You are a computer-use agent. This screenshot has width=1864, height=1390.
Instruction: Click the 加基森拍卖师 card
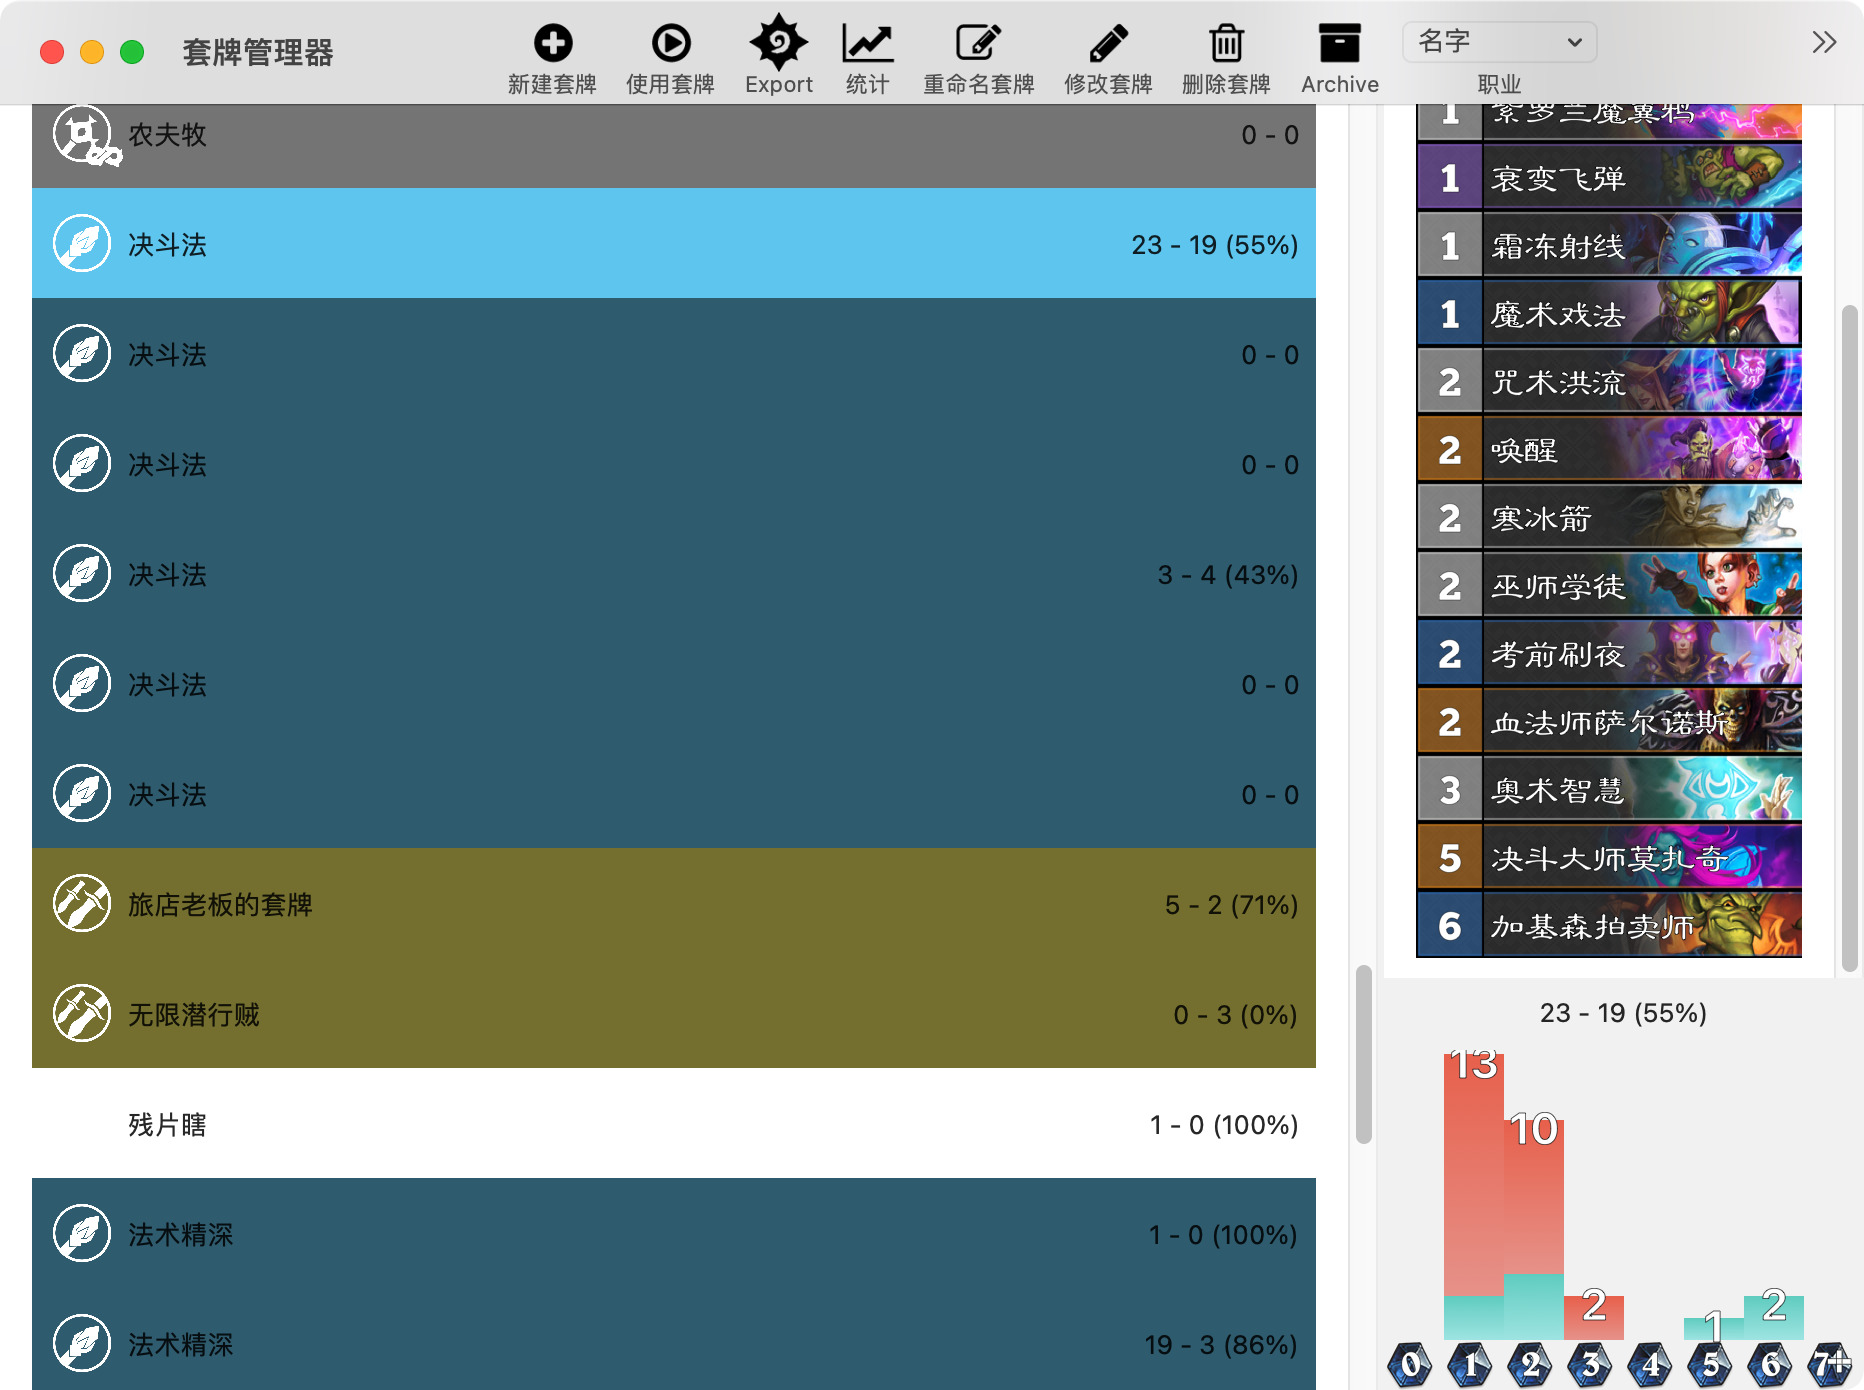click(x=1608, y=926)
